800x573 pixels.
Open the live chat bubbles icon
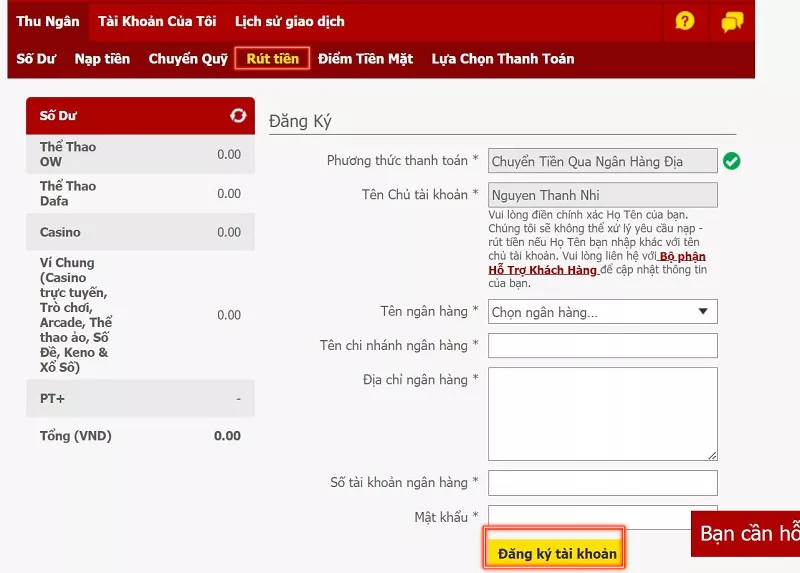click(732, 21)
